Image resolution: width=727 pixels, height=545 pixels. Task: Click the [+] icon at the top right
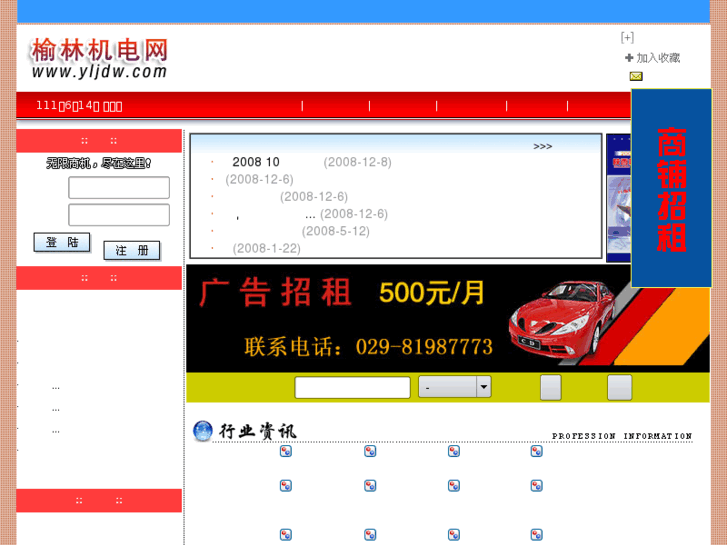(x=627, y=37)
